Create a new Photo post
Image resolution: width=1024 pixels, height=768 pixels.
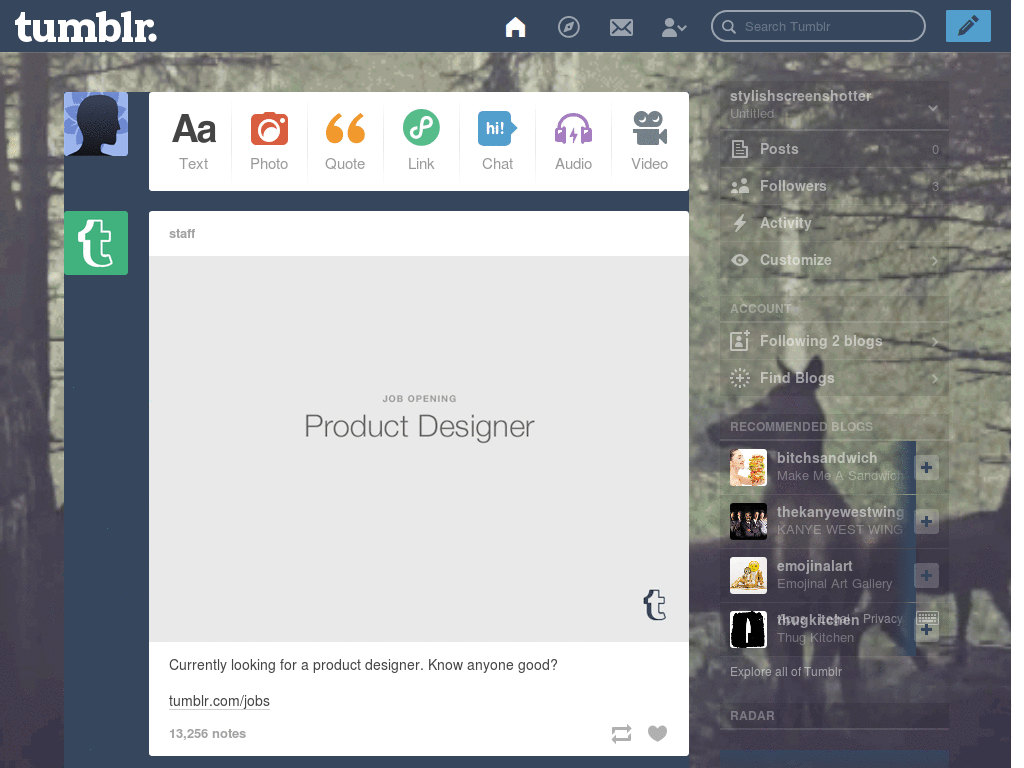pyautogui.click(x=269, y=141)
